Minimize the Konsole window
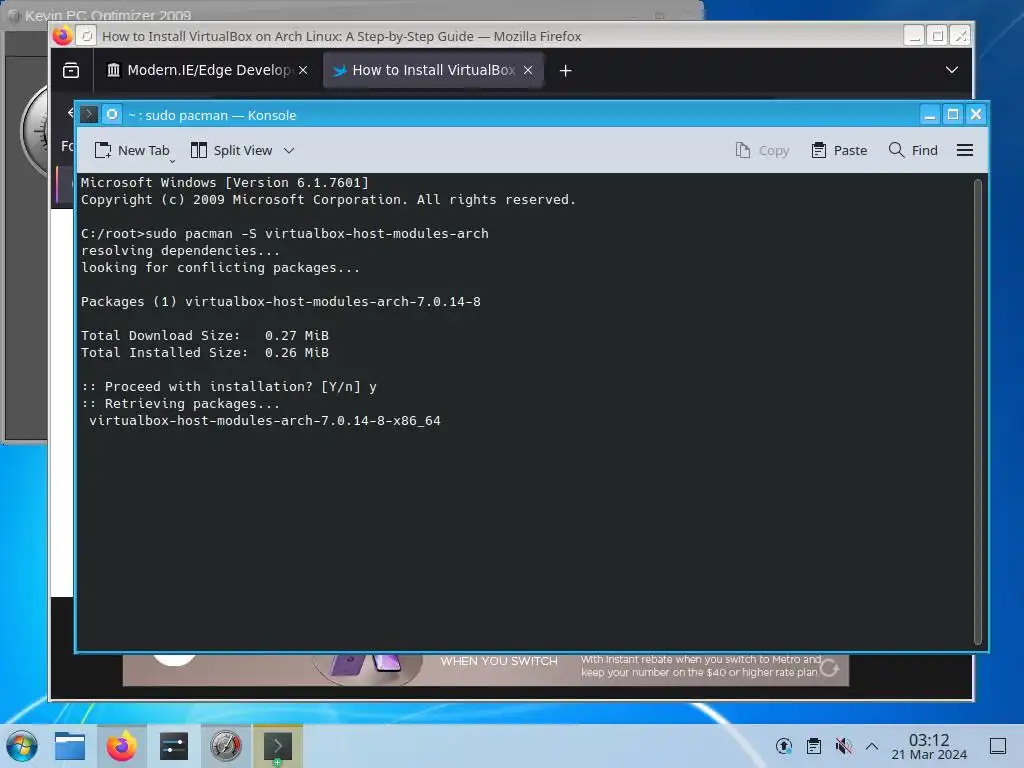The height and width of the screenshot is (768, 1024). (929, 115)
